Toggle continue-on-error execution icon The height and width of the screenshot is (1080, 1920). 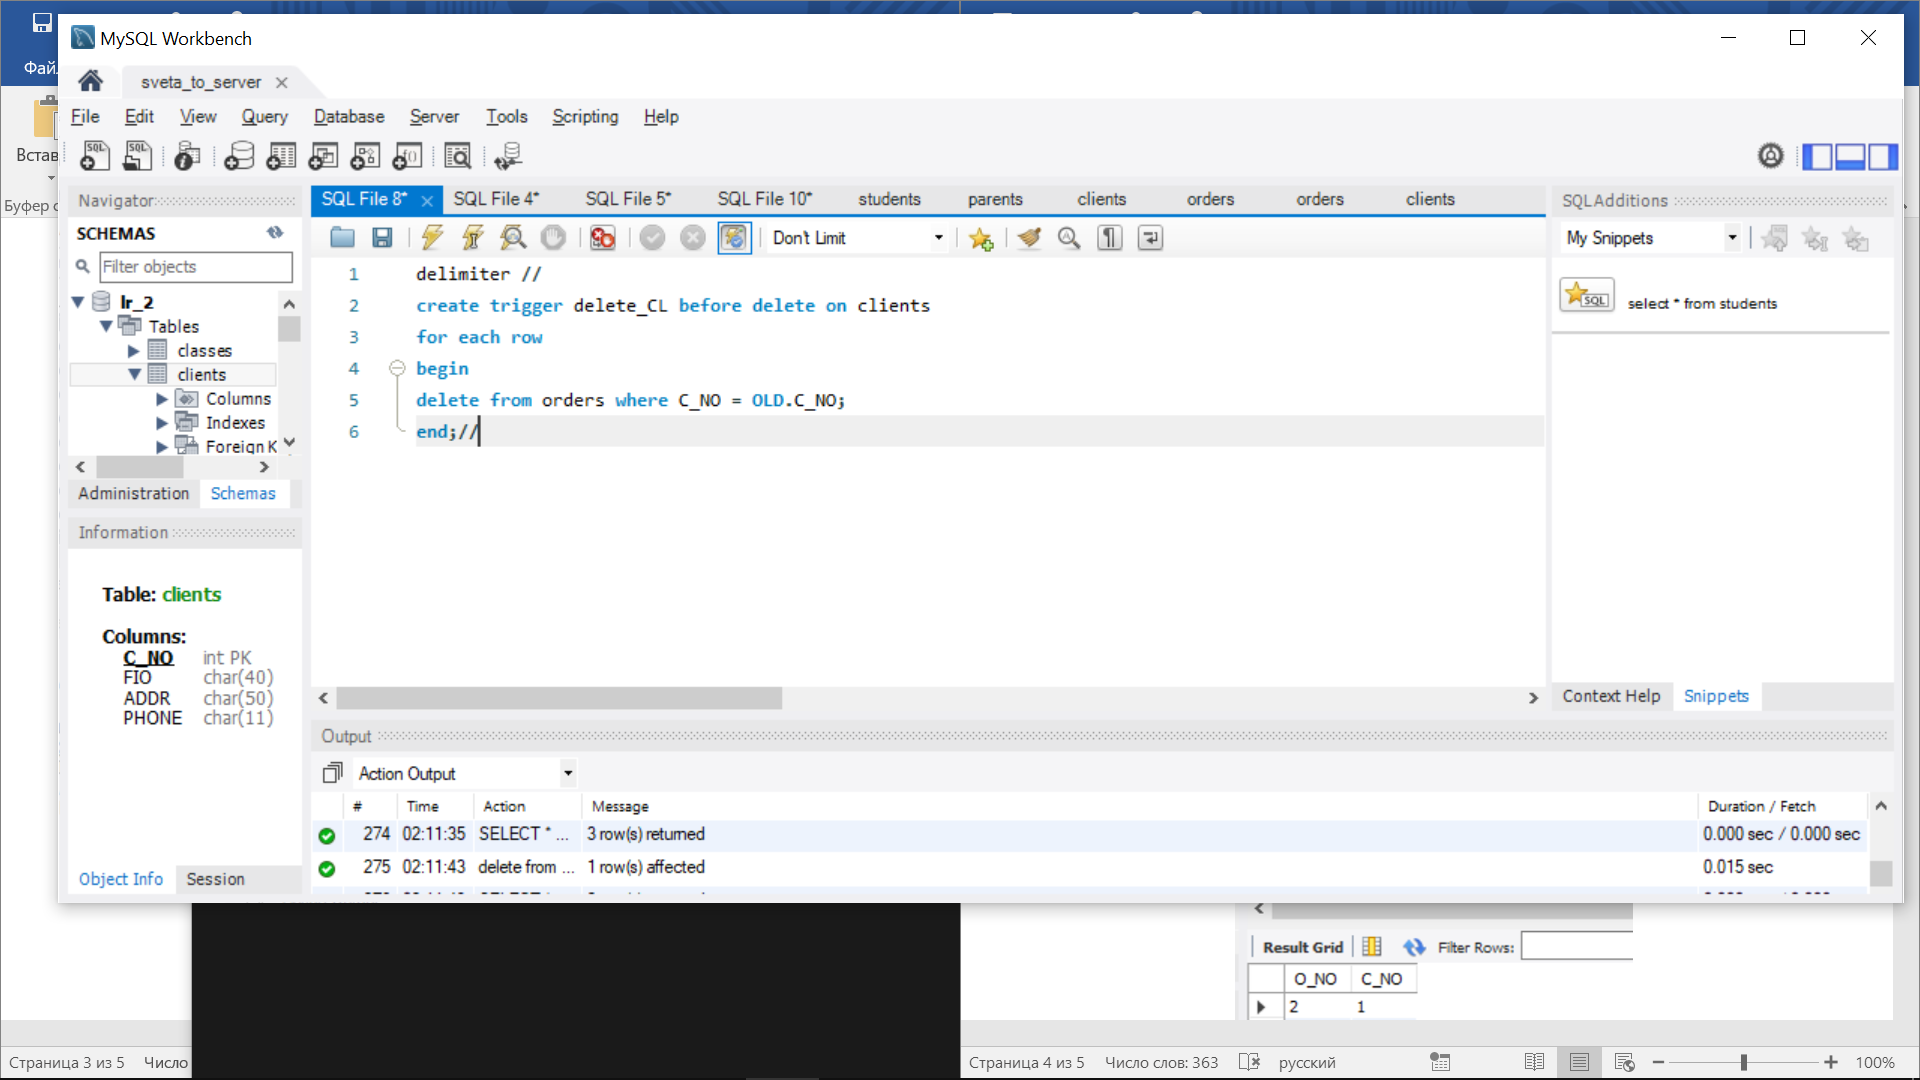click(x=603, y=238)
